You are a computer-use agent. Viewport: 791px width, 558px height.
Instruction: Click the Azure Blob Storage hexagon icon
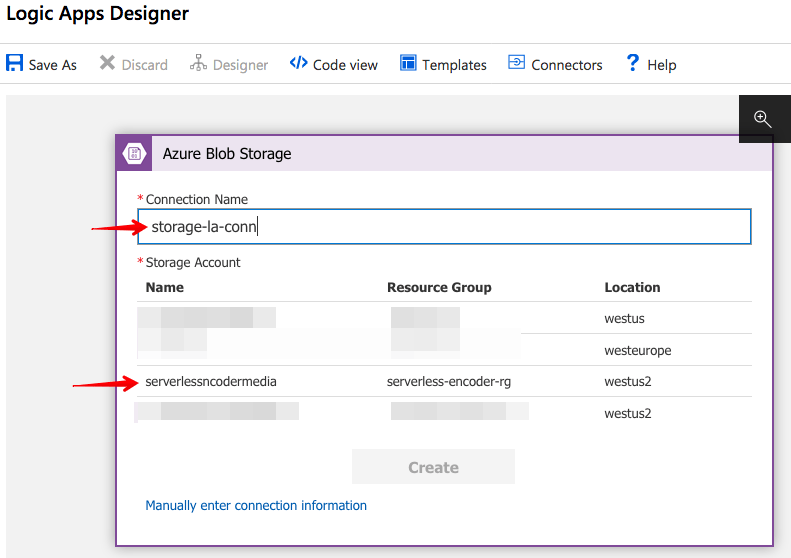(x=134, y=154)
